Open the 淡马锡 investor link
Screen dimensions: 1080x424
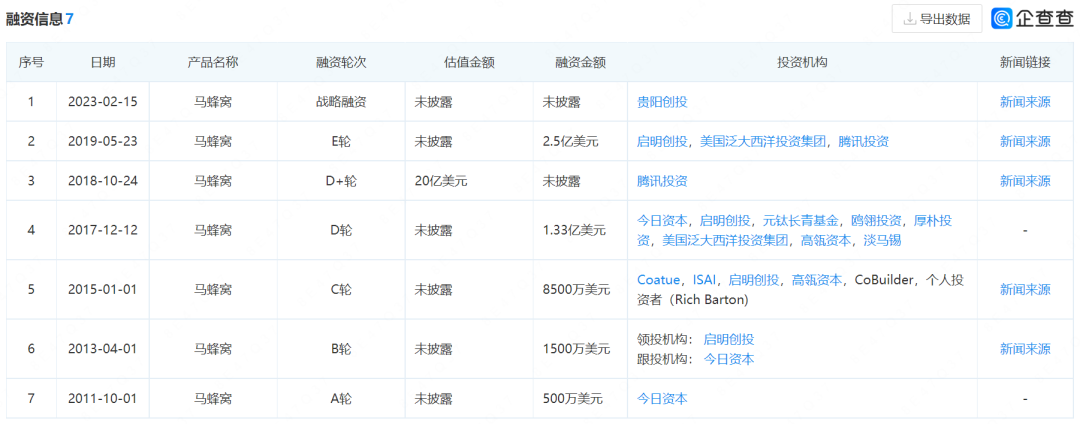(882, 241)
